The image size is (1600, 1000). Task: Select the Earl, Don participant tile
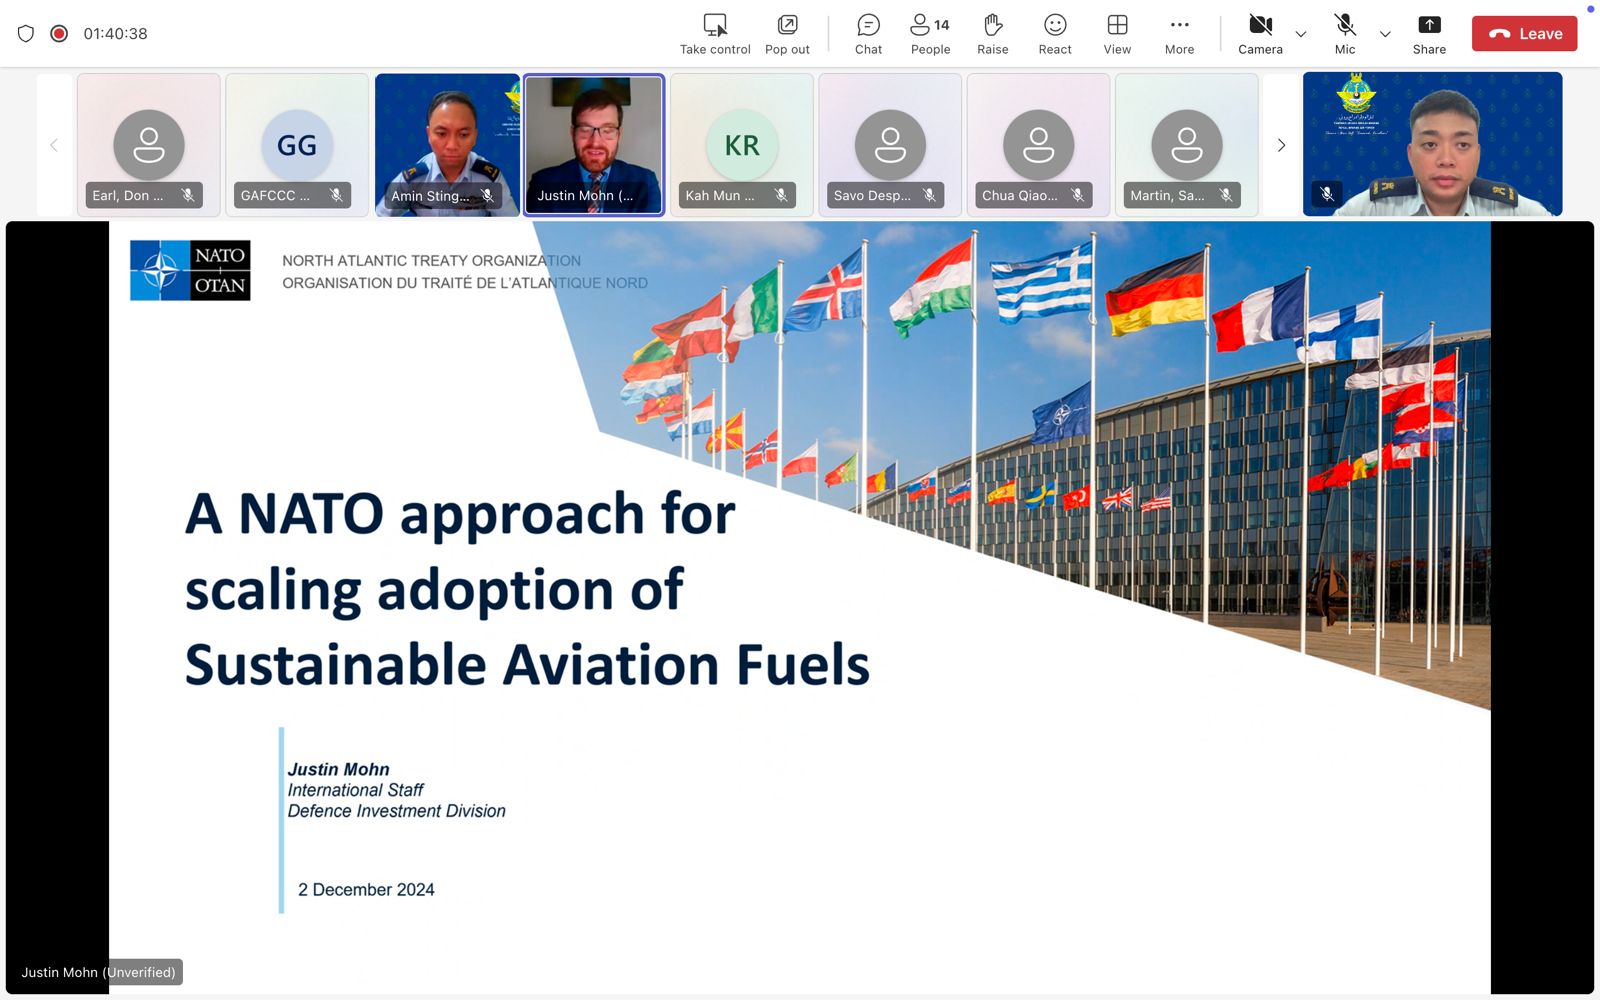[149, 145]
